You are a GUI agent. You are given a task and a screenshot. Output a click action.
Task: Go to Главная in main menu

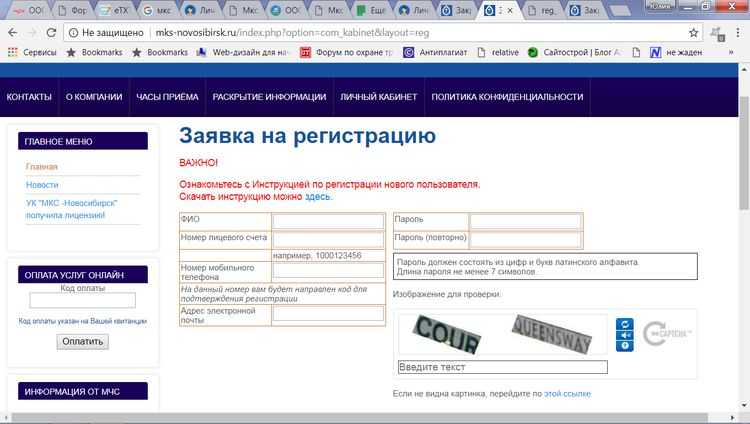(42, 167)
